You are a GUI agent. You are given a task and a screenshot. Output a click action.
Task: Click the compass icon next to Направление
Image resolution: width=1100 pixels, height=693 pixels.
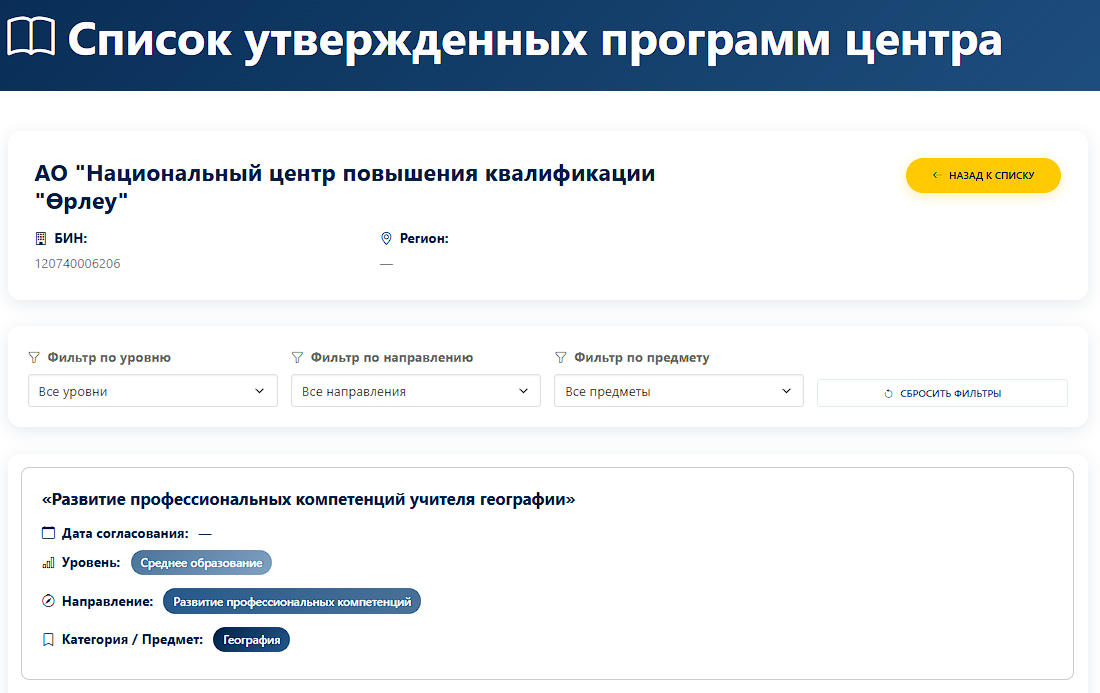[x=46, y=601]
